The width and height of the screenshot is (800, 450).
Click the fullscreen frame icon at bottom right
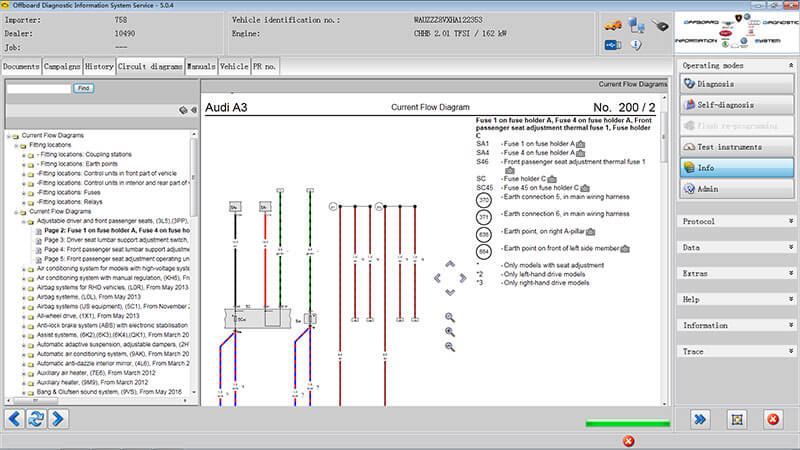(x=737, y=419)
